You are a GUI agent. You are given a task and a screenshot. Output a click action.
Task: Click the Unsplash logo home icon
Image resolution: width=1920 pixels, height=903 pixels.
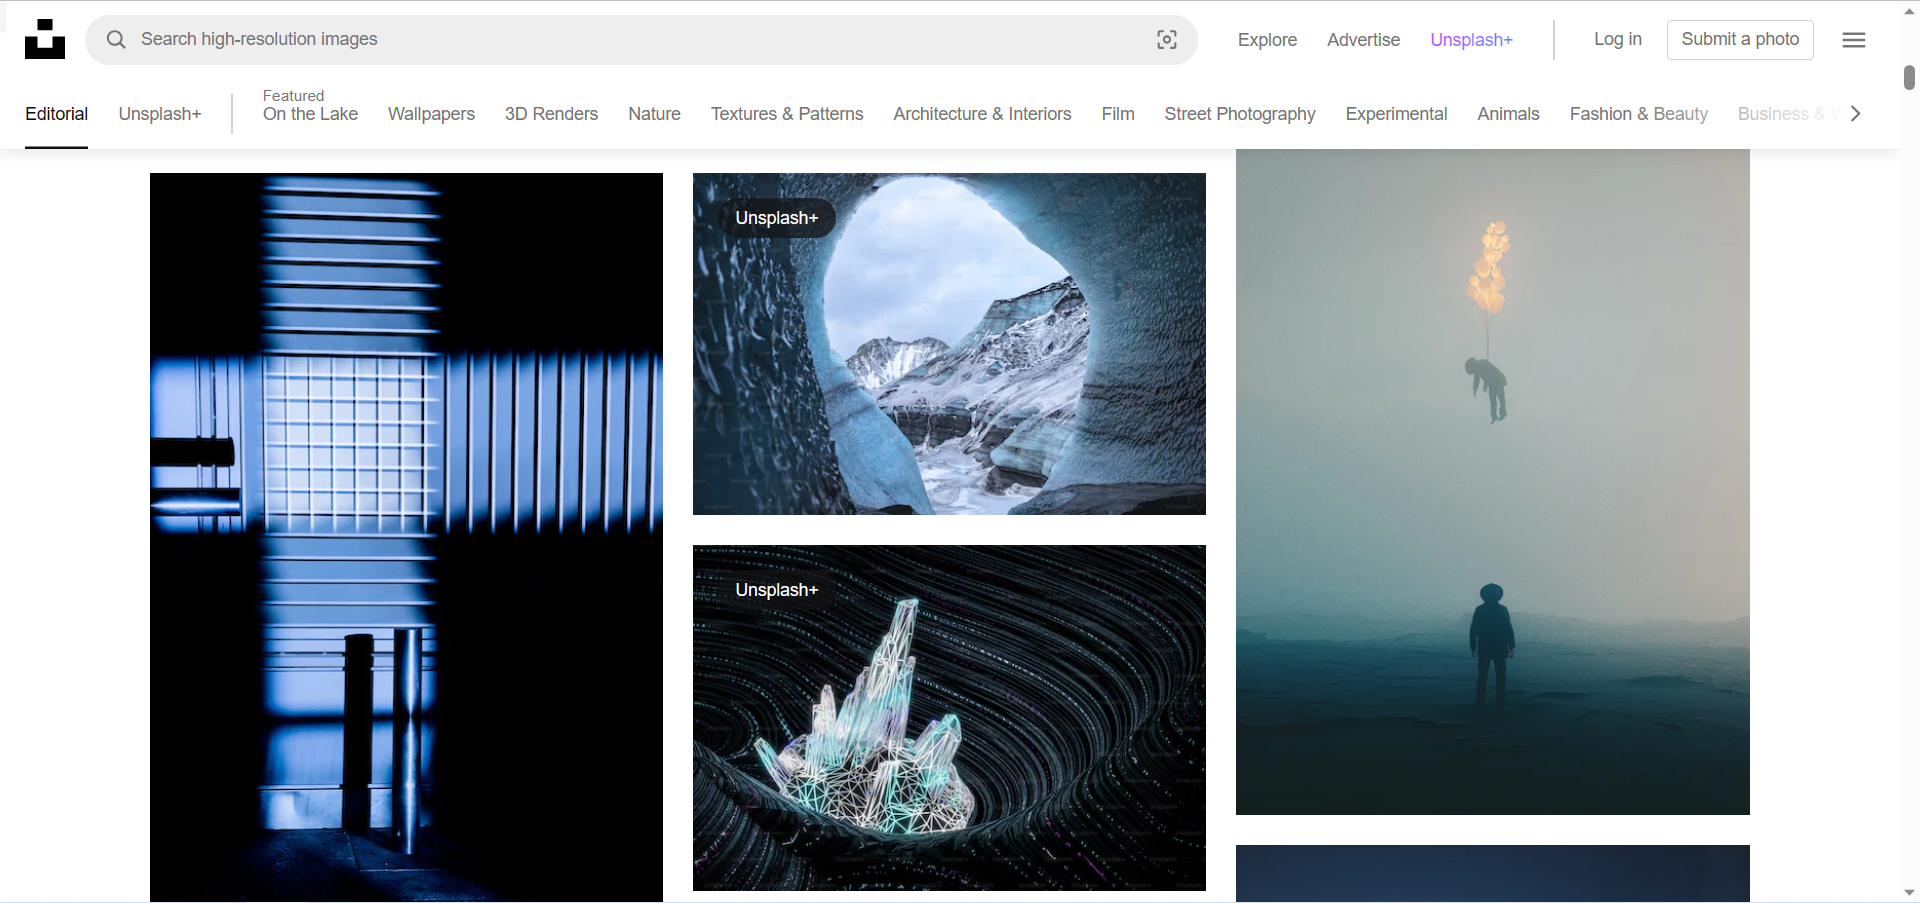(x=45, y=39)
